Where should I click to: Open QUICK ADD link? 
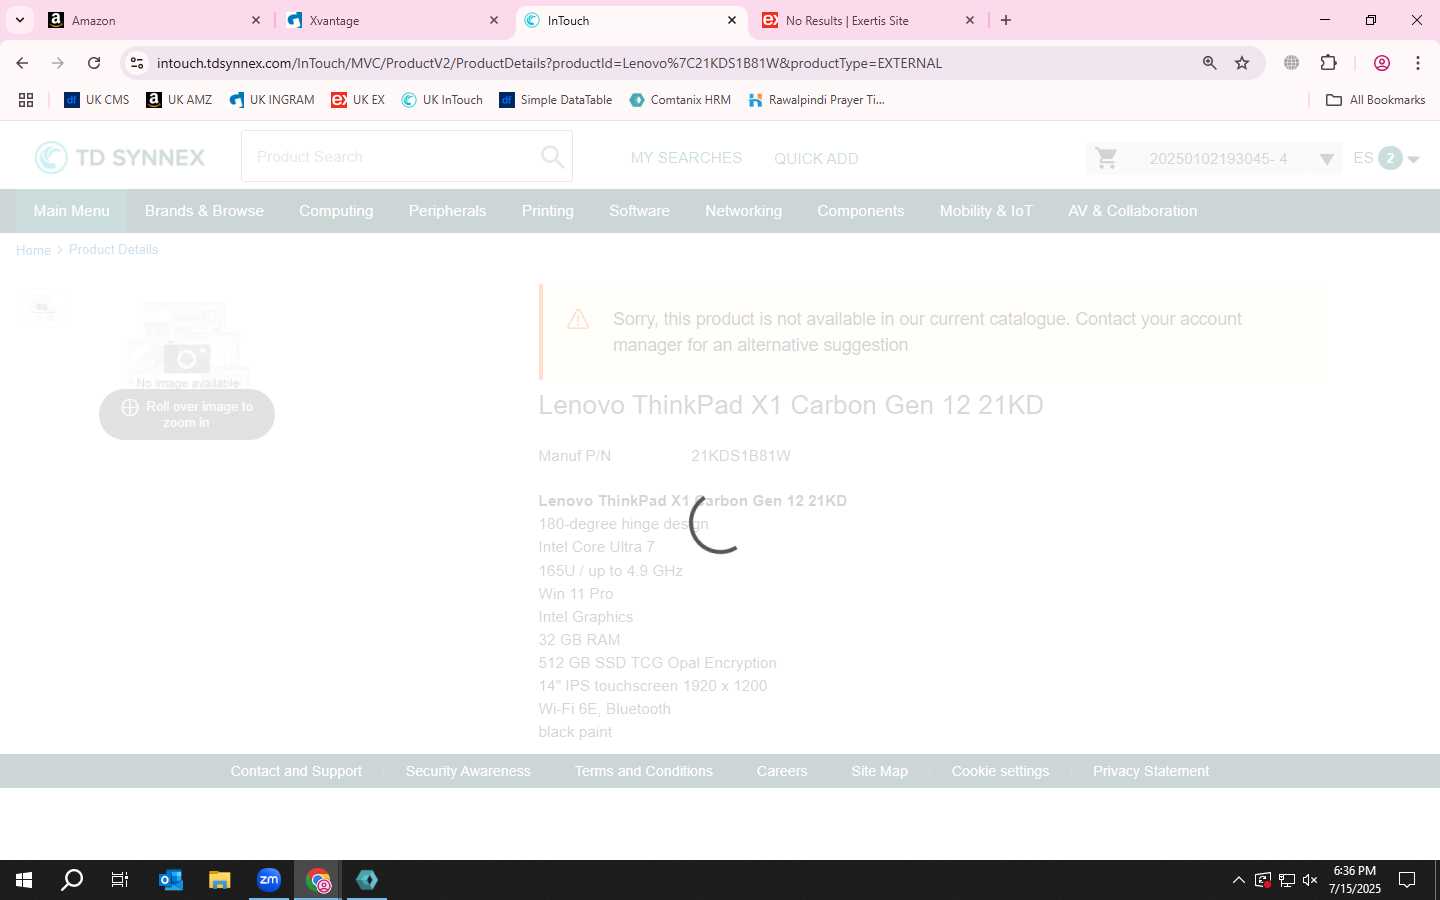tap(816, 158)
